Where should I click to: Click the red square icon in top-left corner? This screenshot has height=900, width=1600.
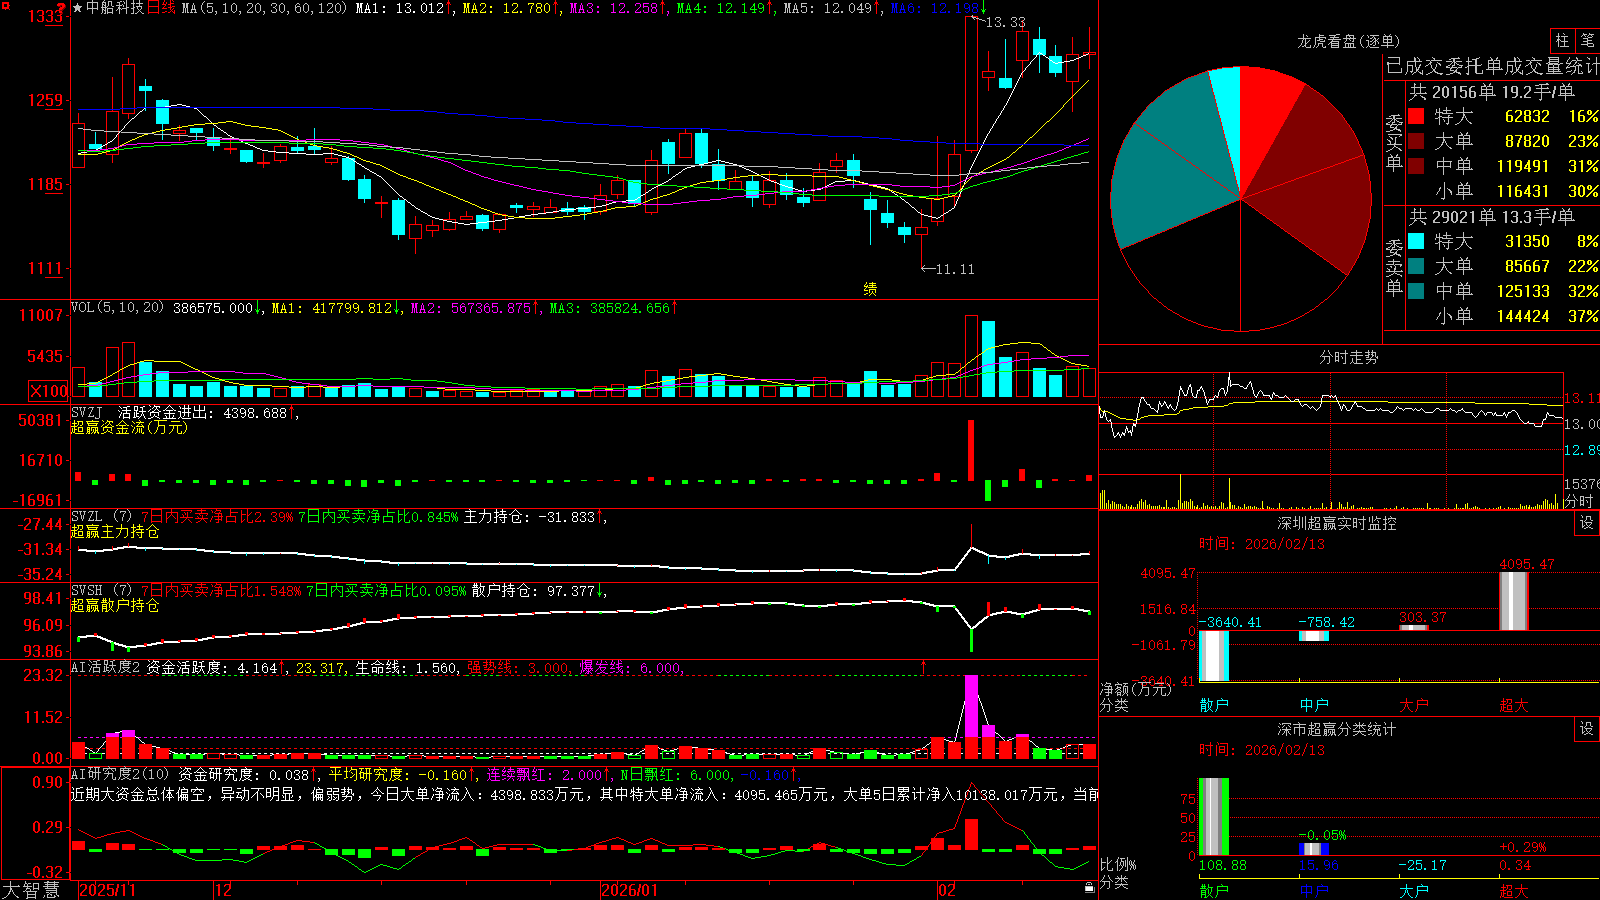[x=5, y=5]
